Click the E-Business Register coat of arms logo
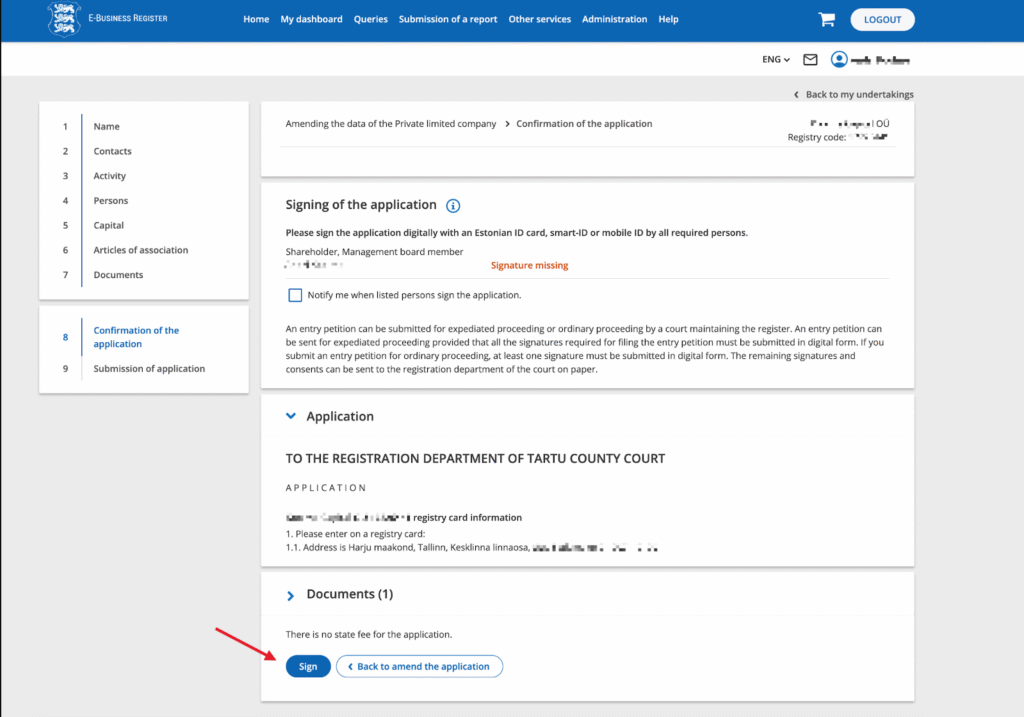 point(64,19)
